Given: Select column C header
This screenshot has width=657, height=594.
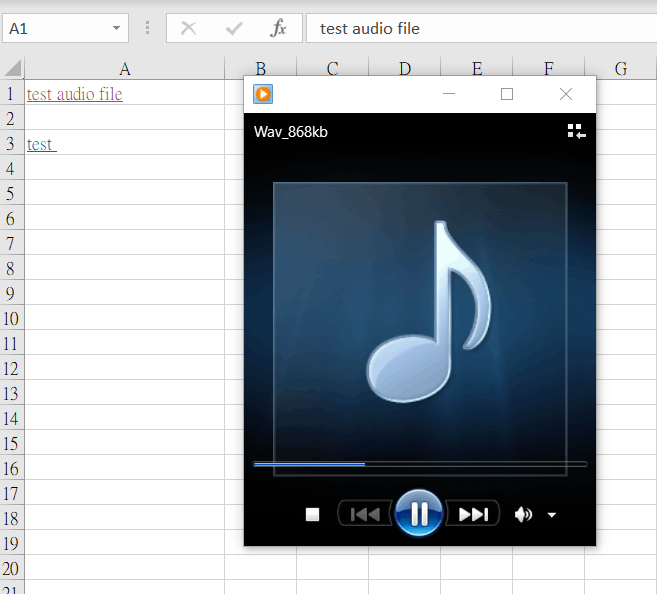Looking at the screenshot, I should click(x=332, y=67).
